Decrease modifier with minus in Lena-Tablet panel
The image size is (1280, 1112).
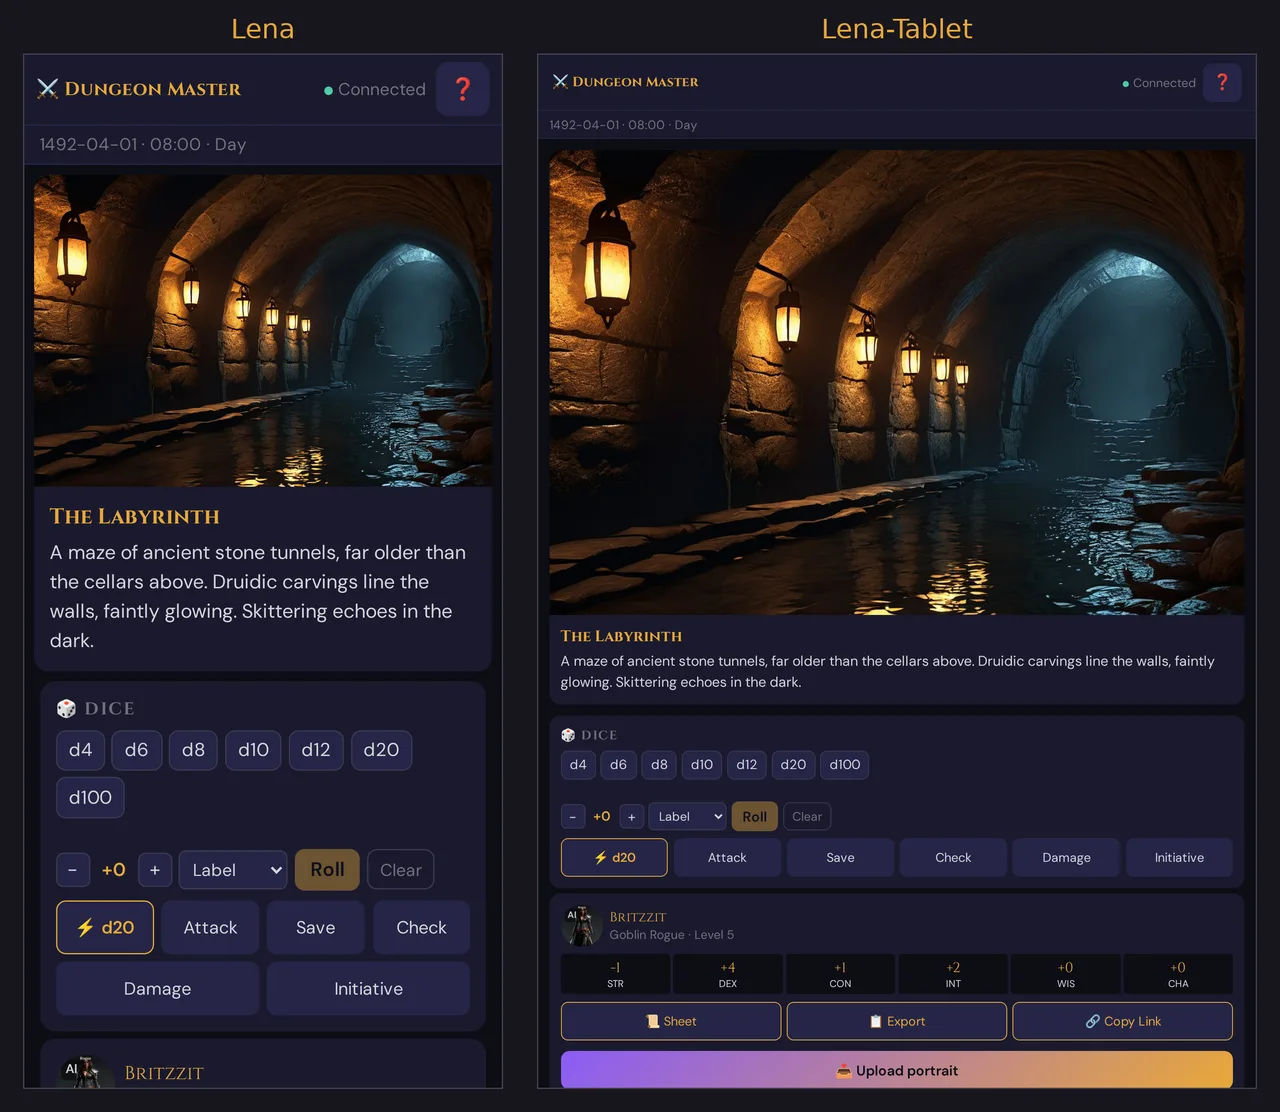[x=573, y=817]
